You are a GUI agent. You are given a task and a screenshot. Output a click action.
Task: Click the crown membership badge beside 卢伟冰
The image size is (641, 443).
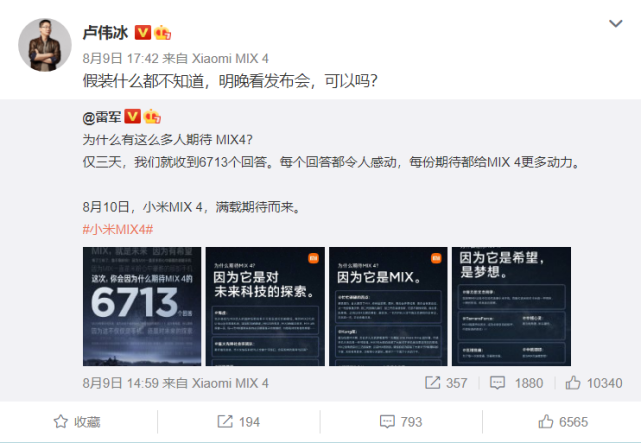tap(162, 33)
